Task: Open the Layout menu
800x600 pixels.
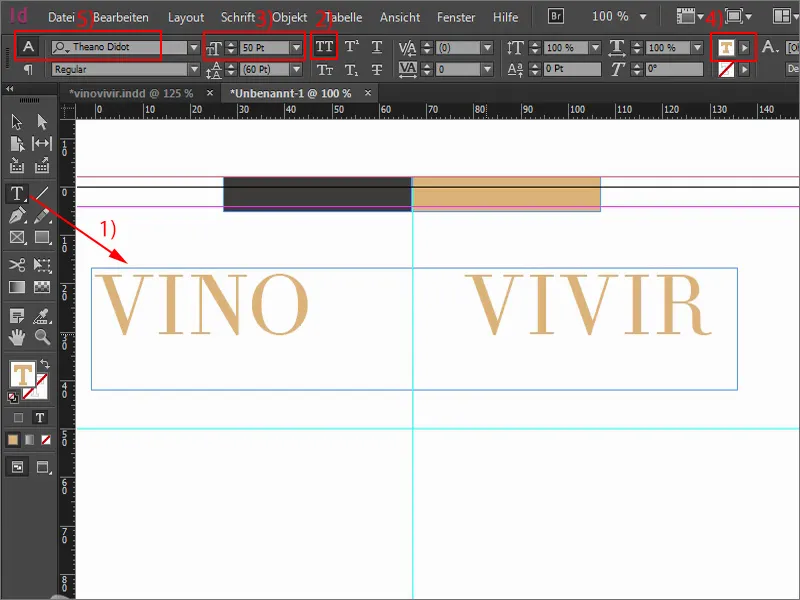Action: tap(186, 17)
